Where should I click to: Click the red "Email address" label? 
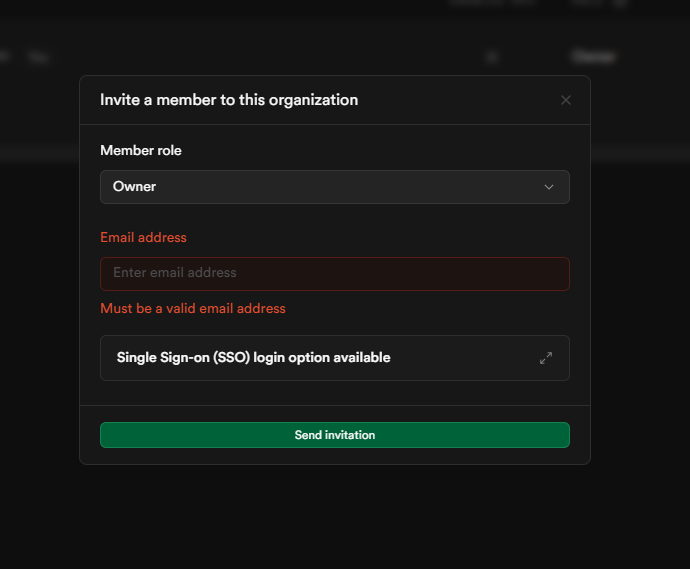click(143, 237)
